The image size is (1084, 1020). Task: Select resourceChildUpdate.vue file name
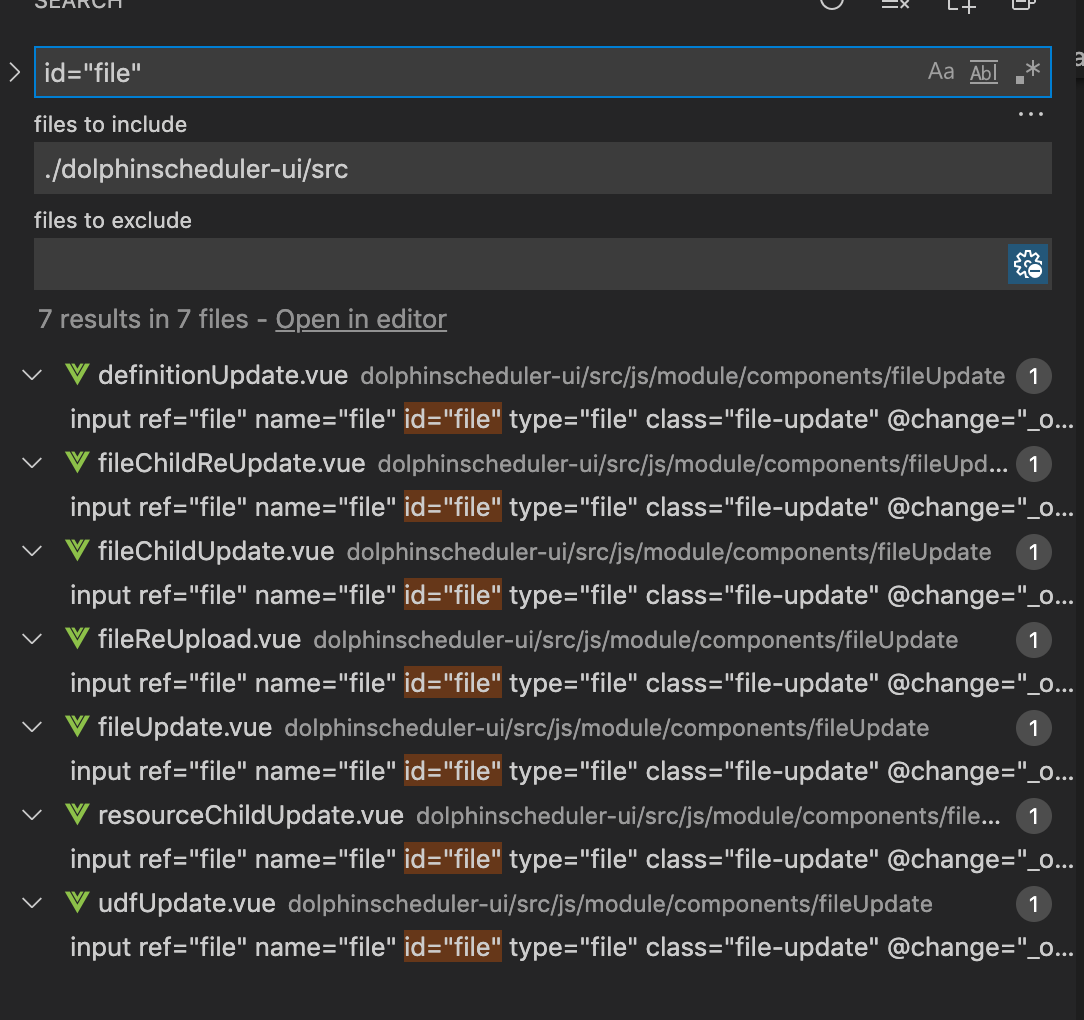[251, 815]
